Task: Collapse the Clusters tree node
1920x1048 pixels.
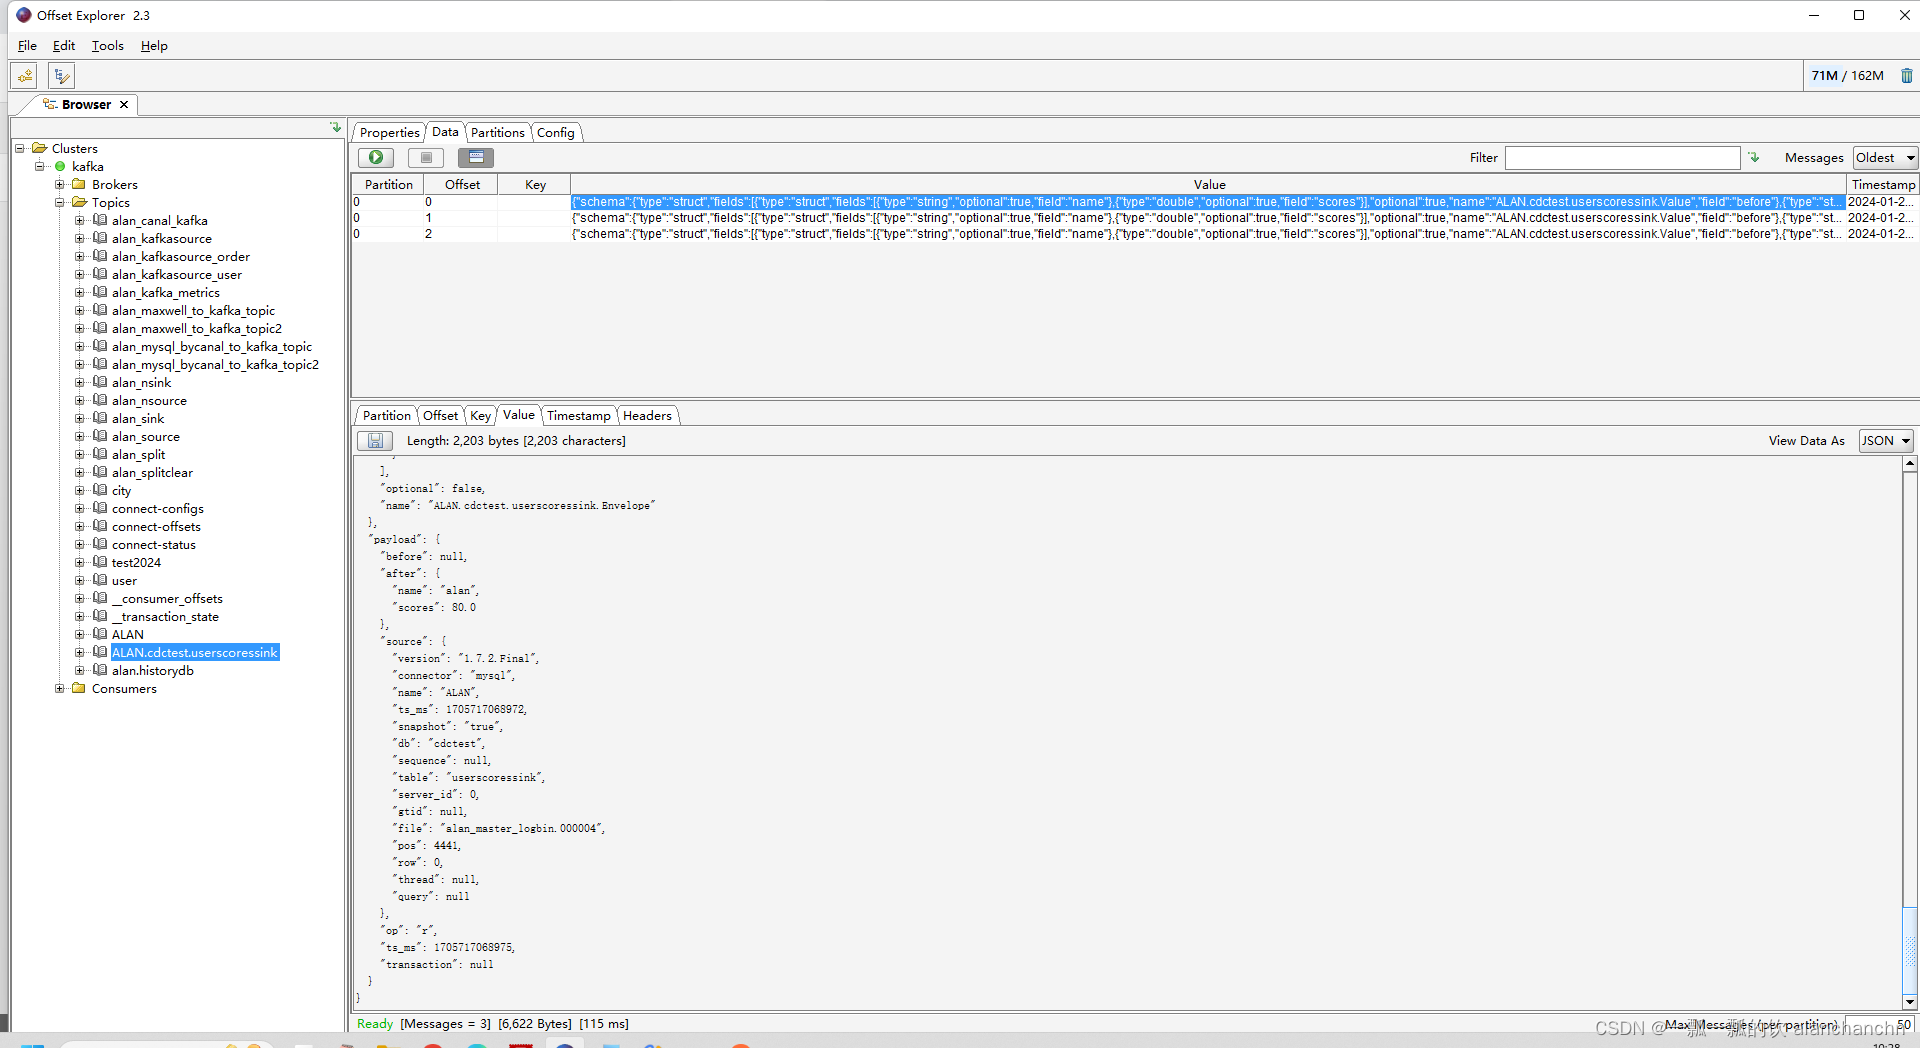Action: coord(19,149)
